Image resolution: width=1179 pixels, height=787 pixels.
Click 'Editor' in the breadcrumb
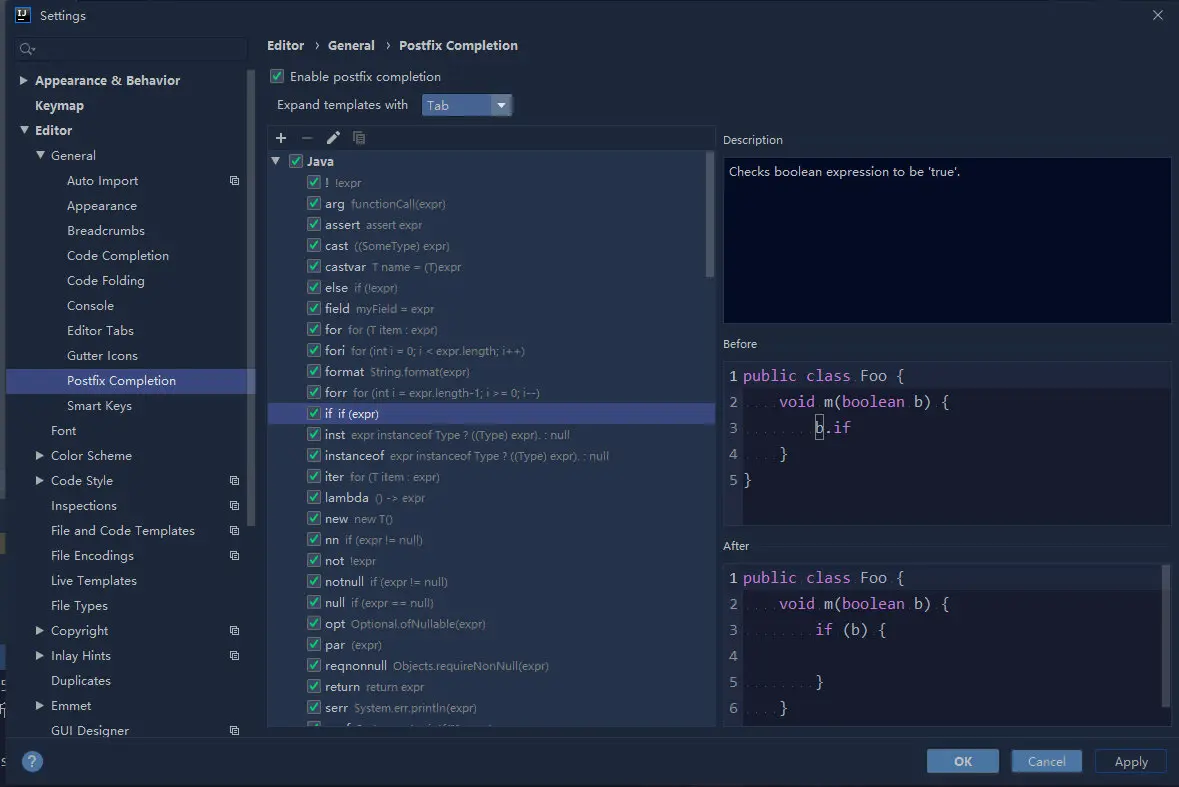[x=286, y=45]
